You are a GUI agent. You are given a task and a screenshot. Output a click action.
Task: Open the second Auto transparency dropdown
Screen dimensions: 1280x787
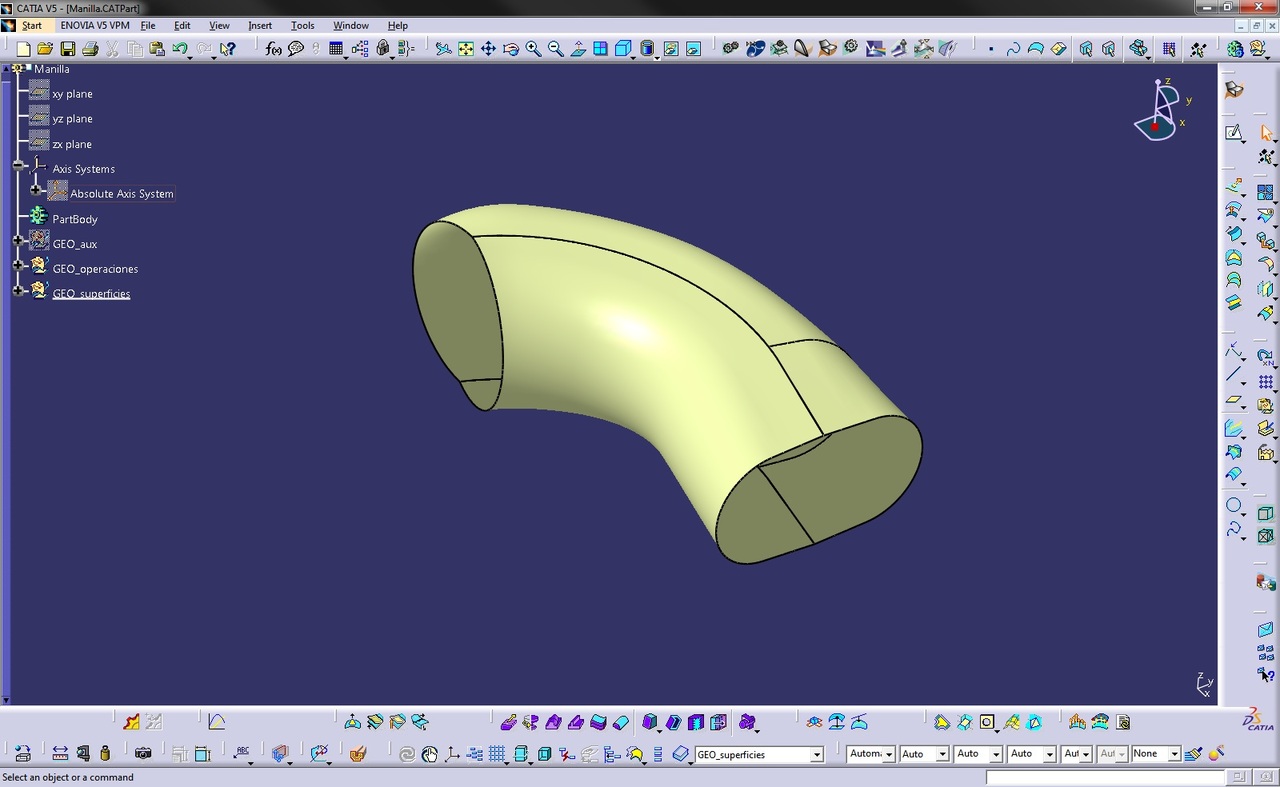click(x=943, y=755)
